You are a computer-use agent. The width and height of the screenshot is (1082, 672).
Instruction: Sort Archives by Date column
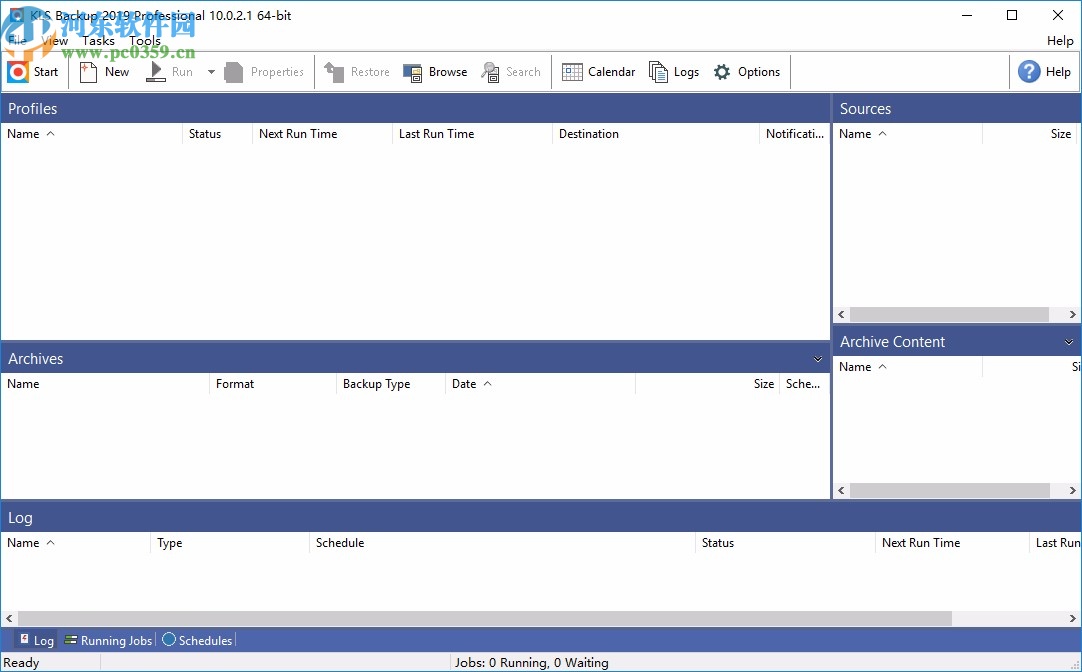(540, 384)
